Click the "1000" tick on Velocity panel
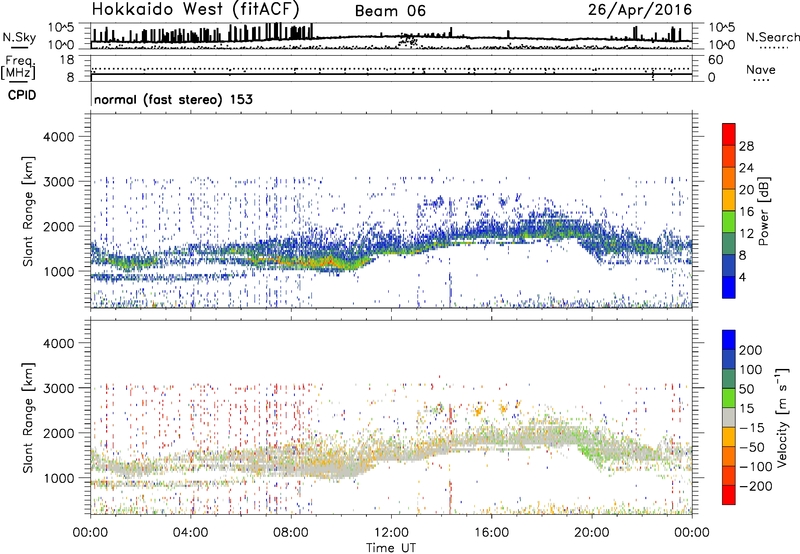 58,478
